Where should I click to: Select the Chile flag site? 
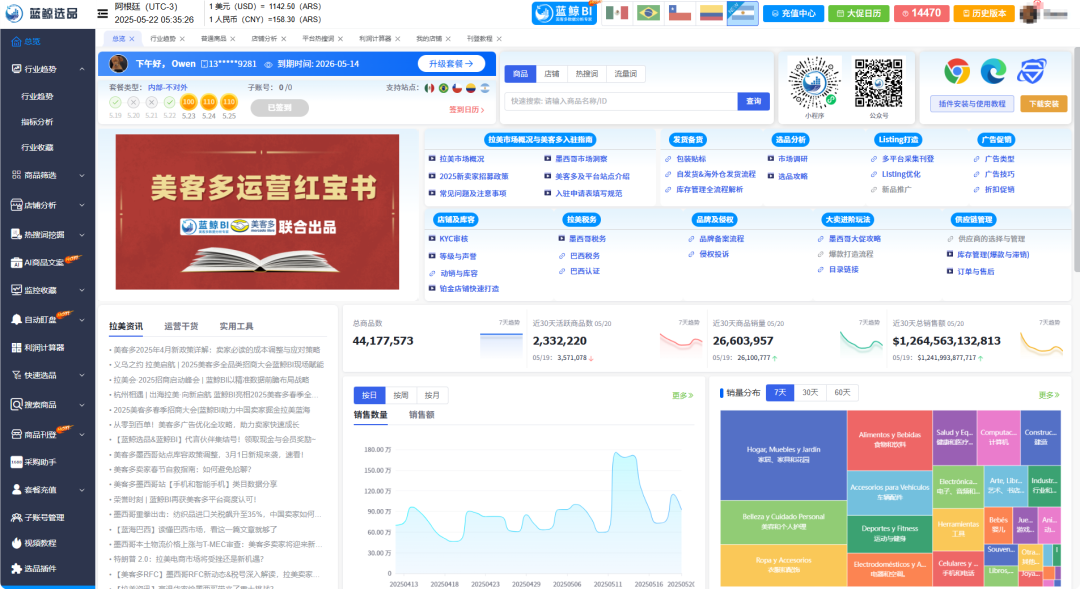680,13
